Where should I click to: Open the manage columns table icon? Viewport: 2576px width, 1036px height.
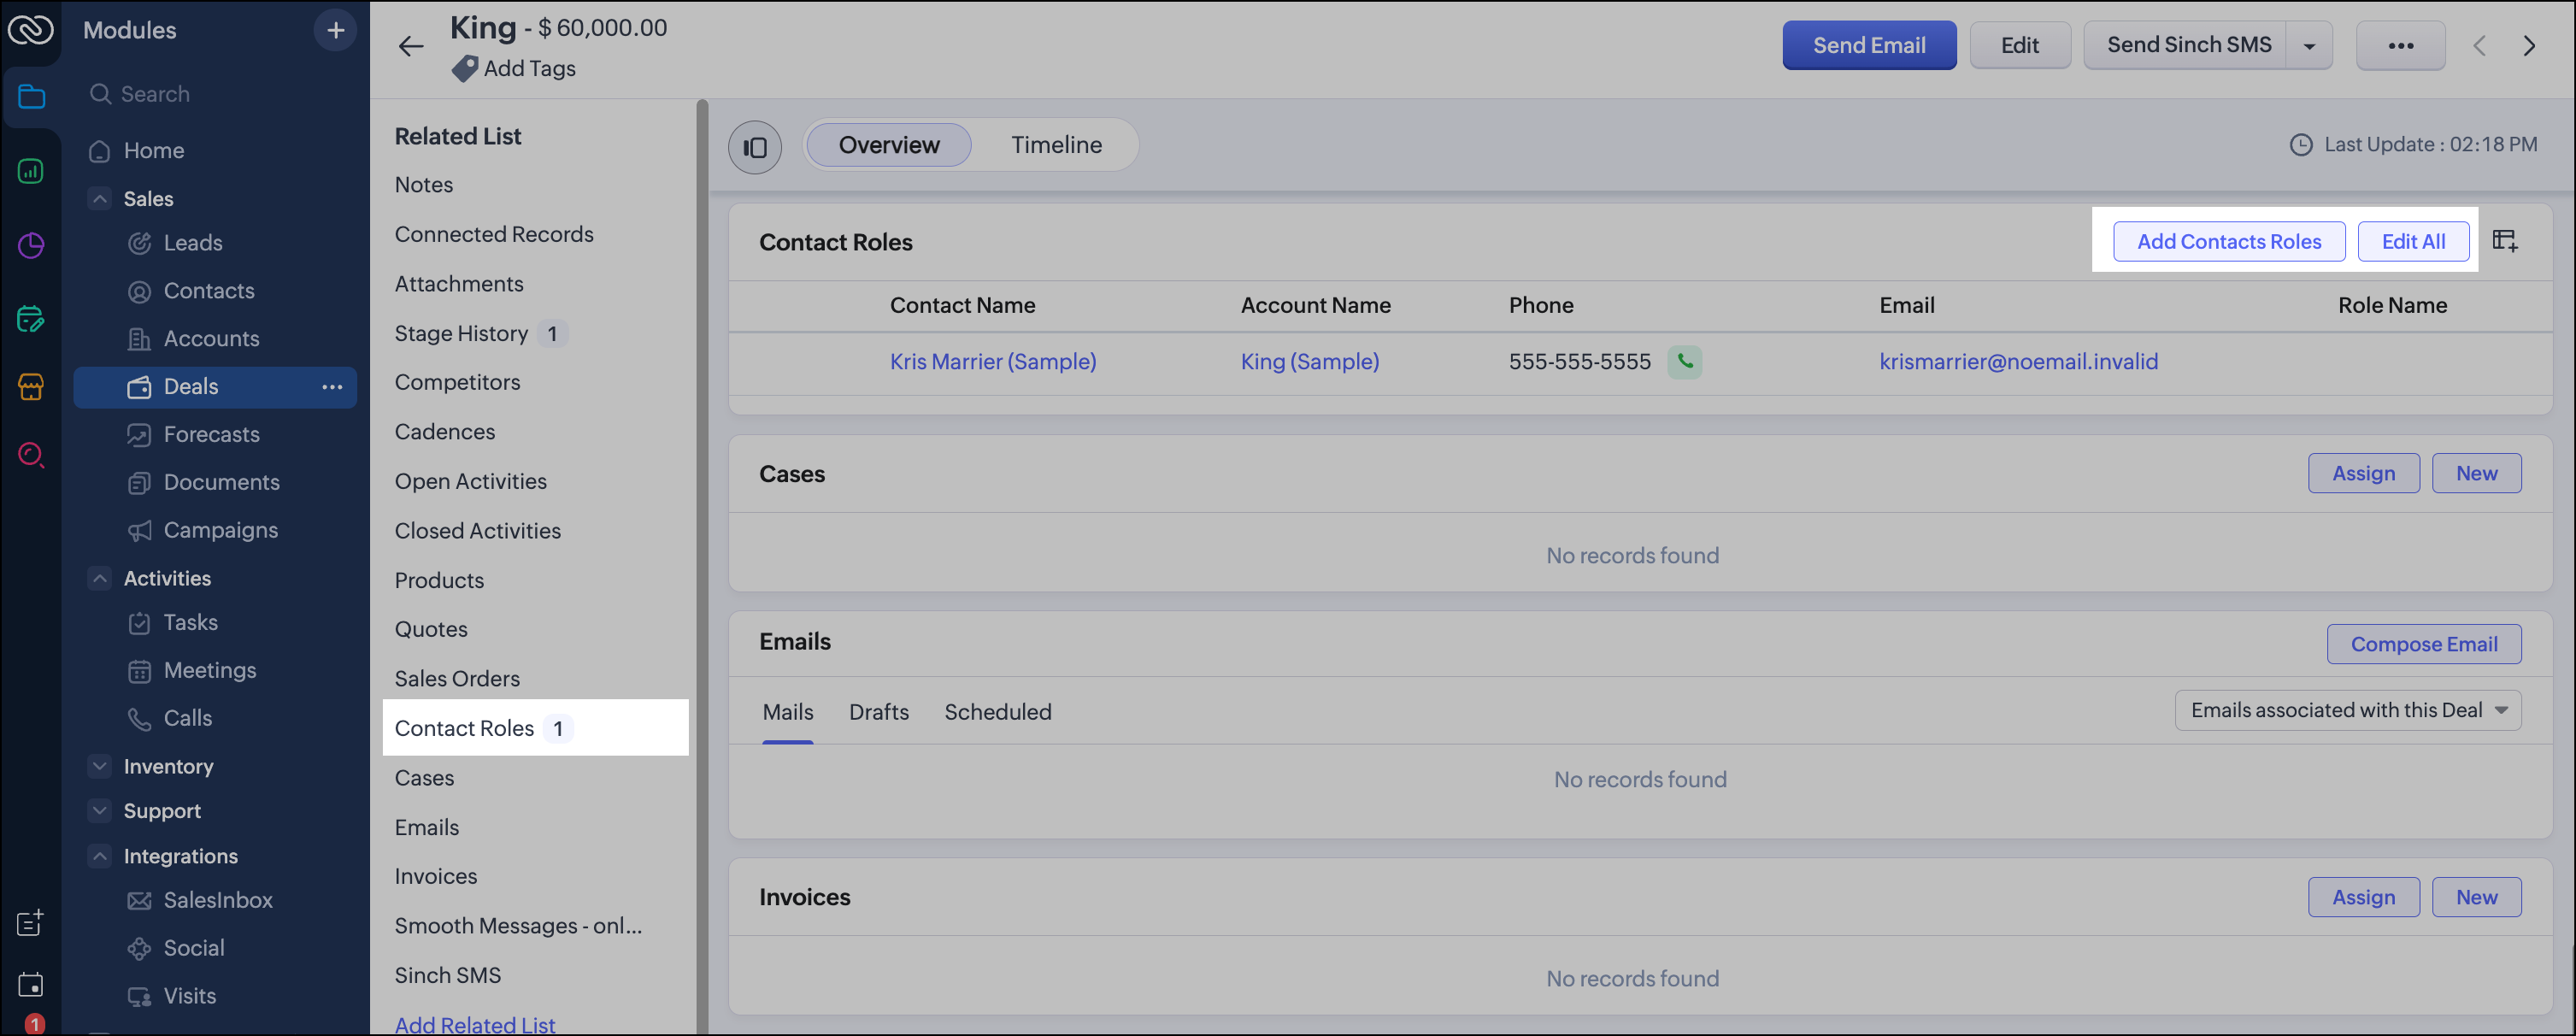click(x=2505, y=241)
